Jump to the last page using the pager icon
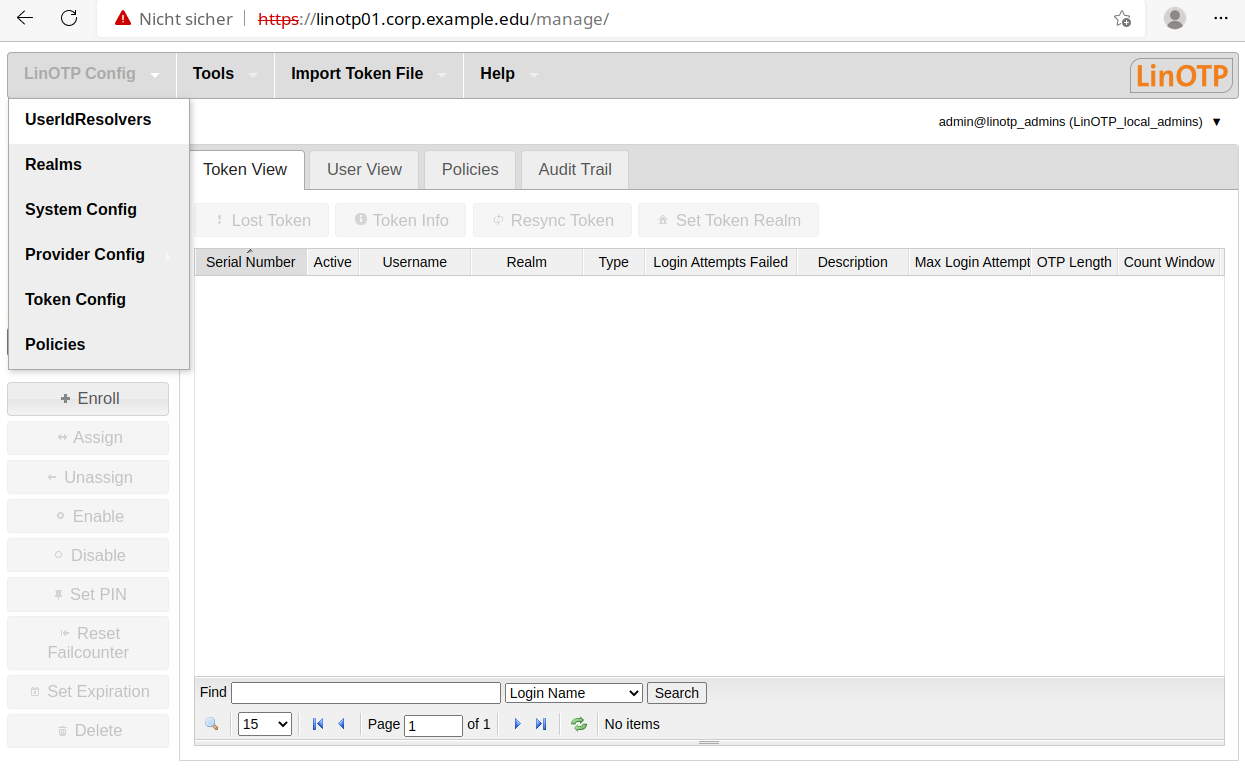The width and height of the screenshot is (1245, 769). (x=541, y=724)
